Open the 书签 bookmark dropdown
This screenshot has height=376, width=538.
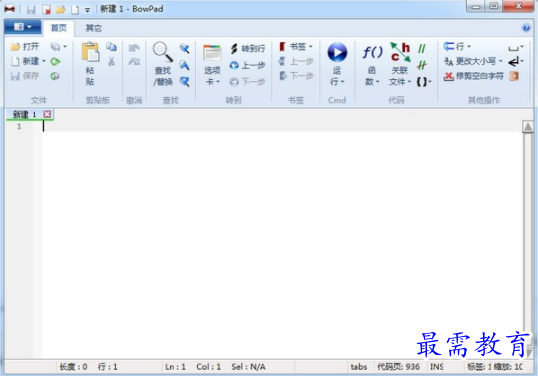295,46
